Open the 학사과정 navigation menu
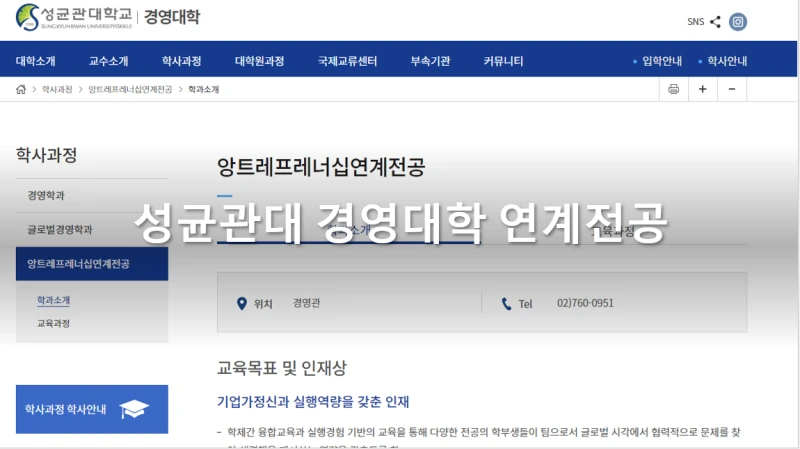This screenshot has width=800, height=449. click(x=182, y=61)
